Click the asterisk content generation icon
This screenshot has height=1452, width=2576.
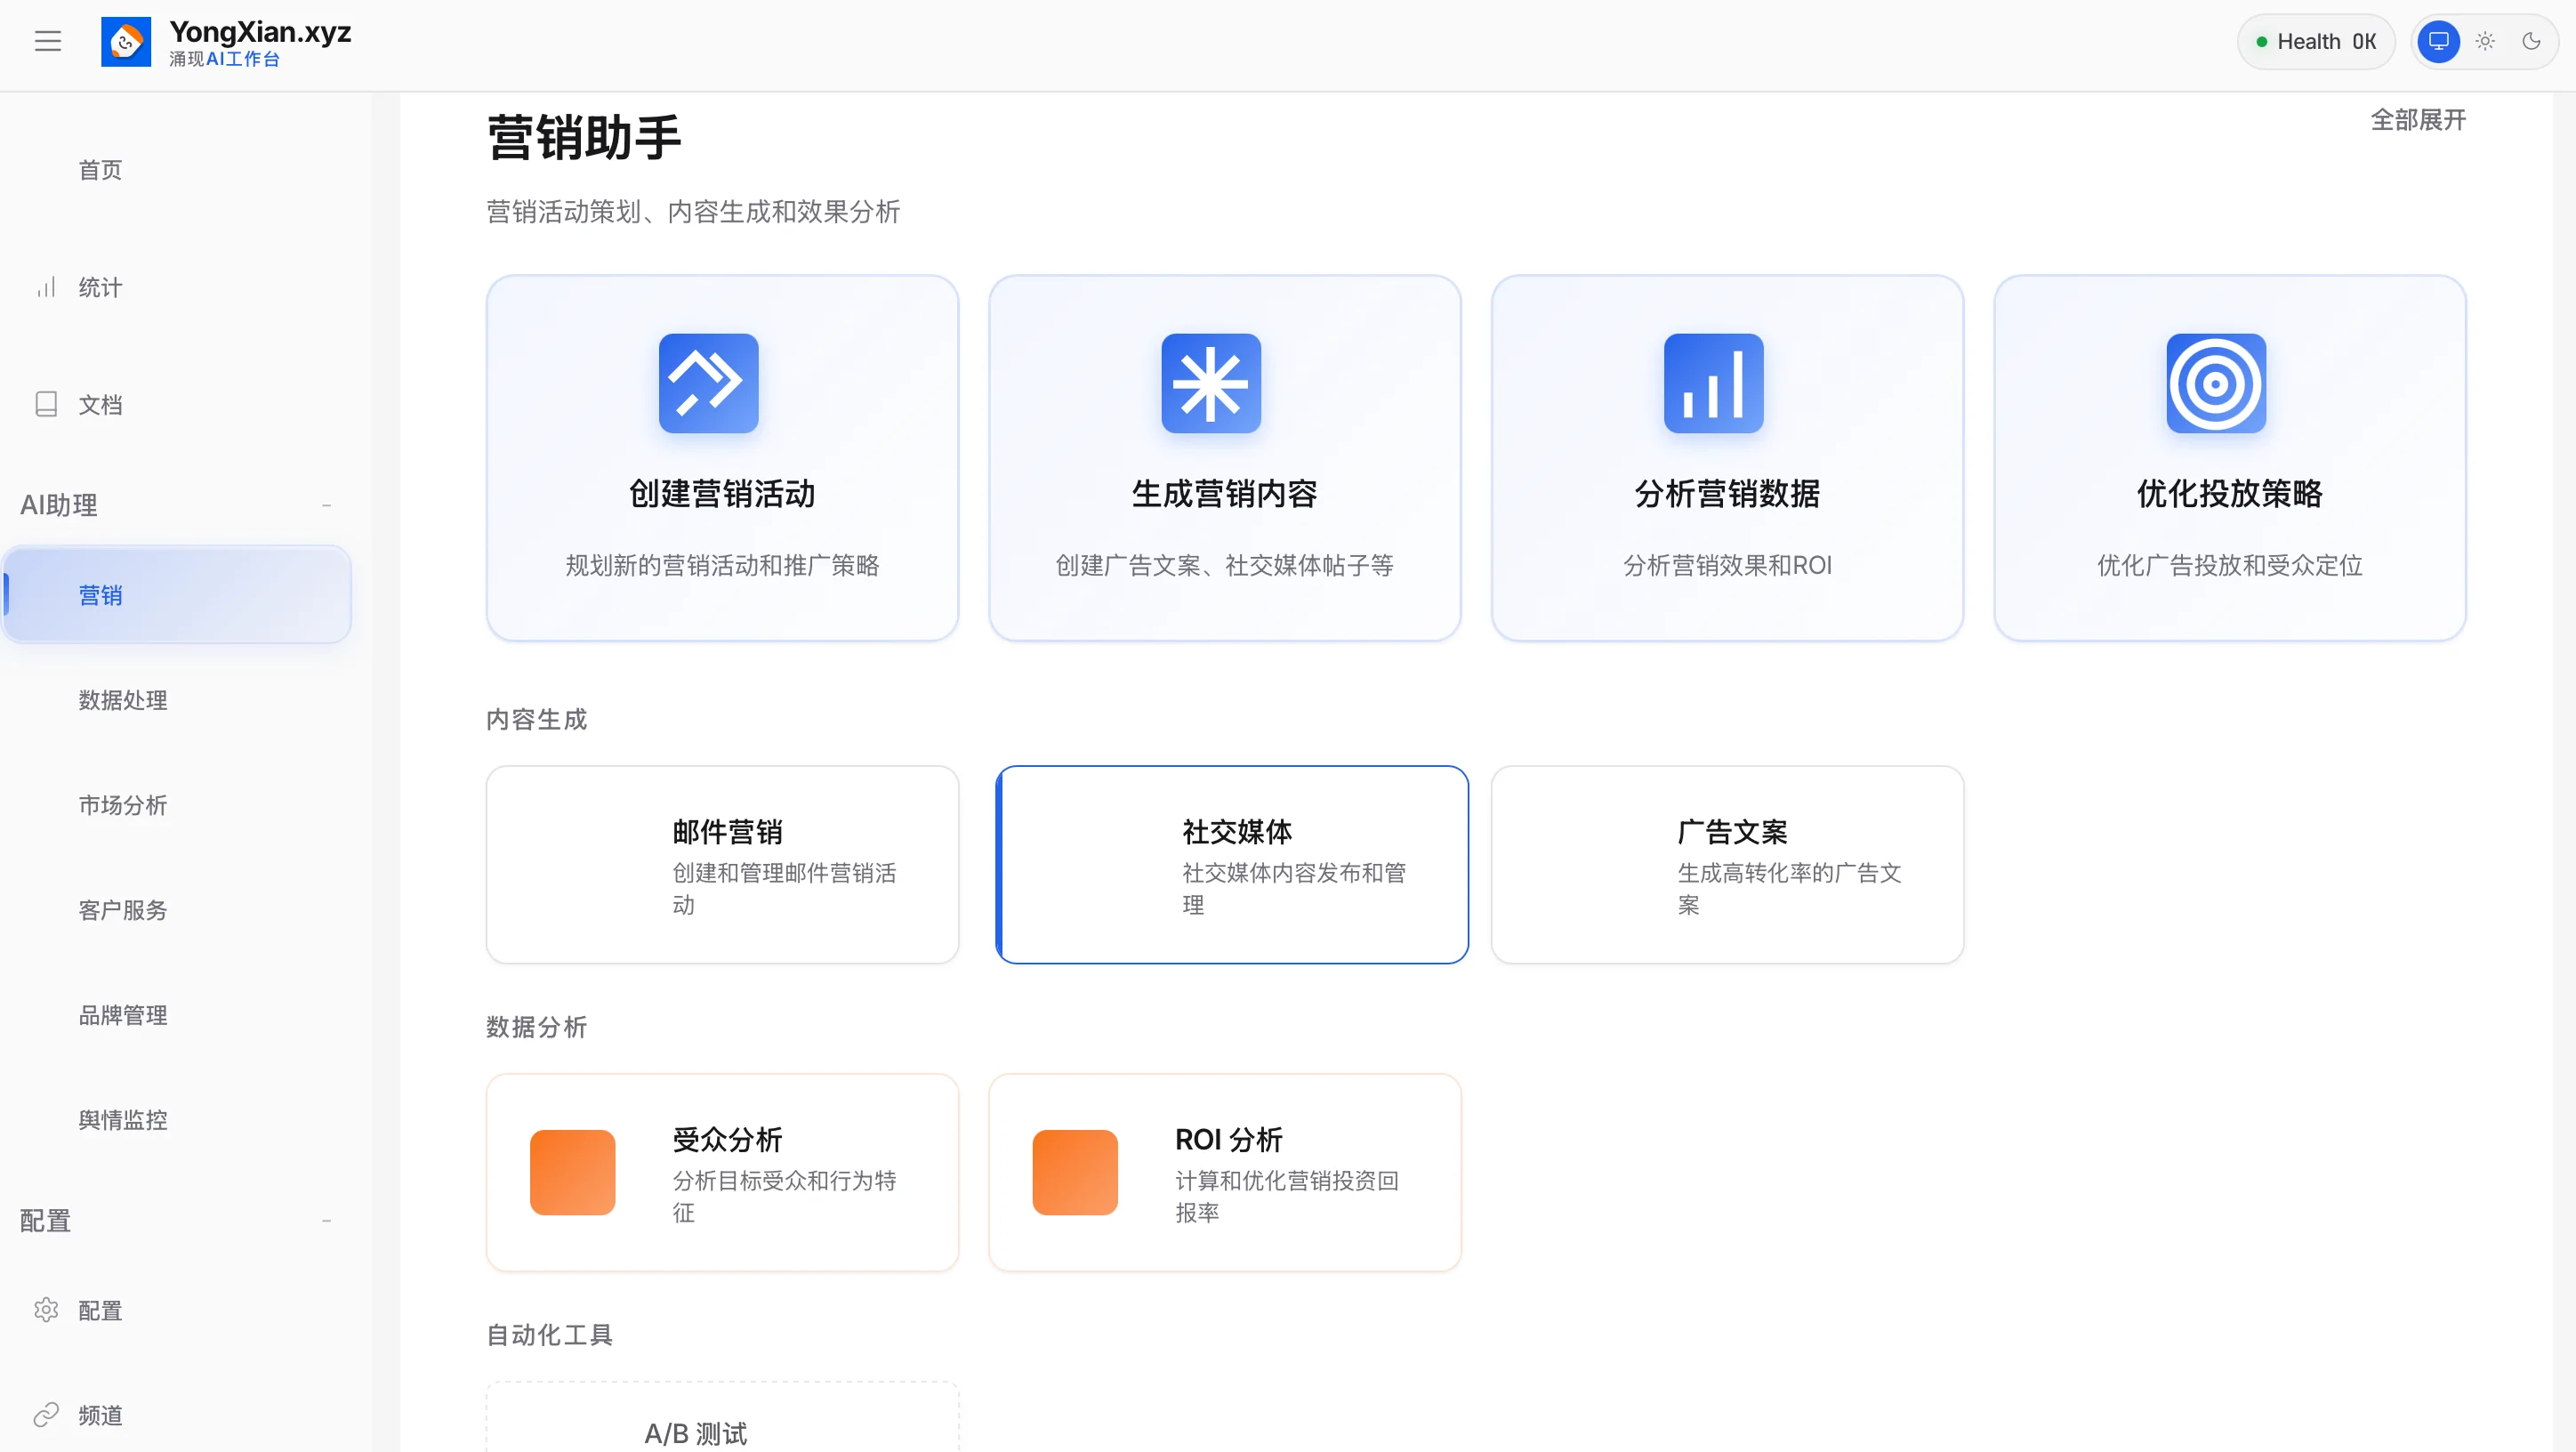[x=1210, y=383]
